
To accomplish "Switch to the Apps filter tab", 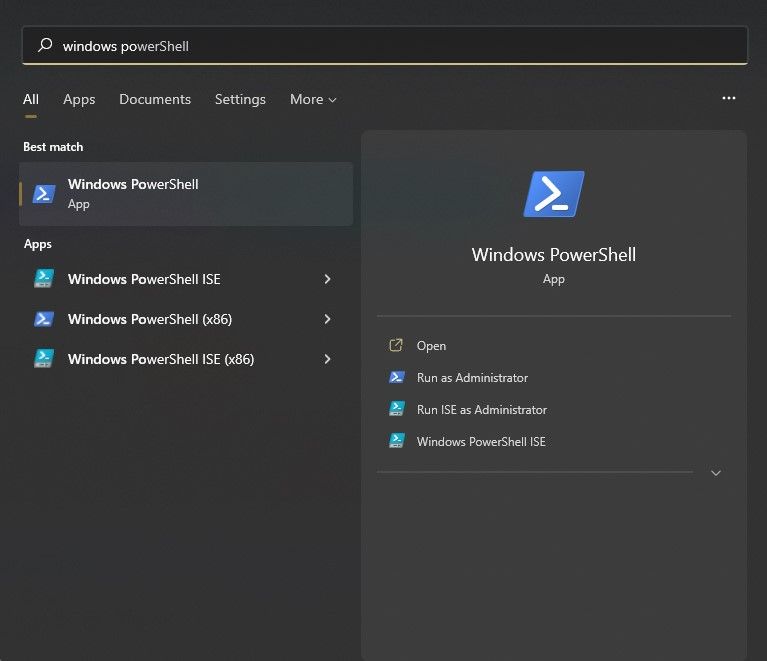I will click(79, 99).
